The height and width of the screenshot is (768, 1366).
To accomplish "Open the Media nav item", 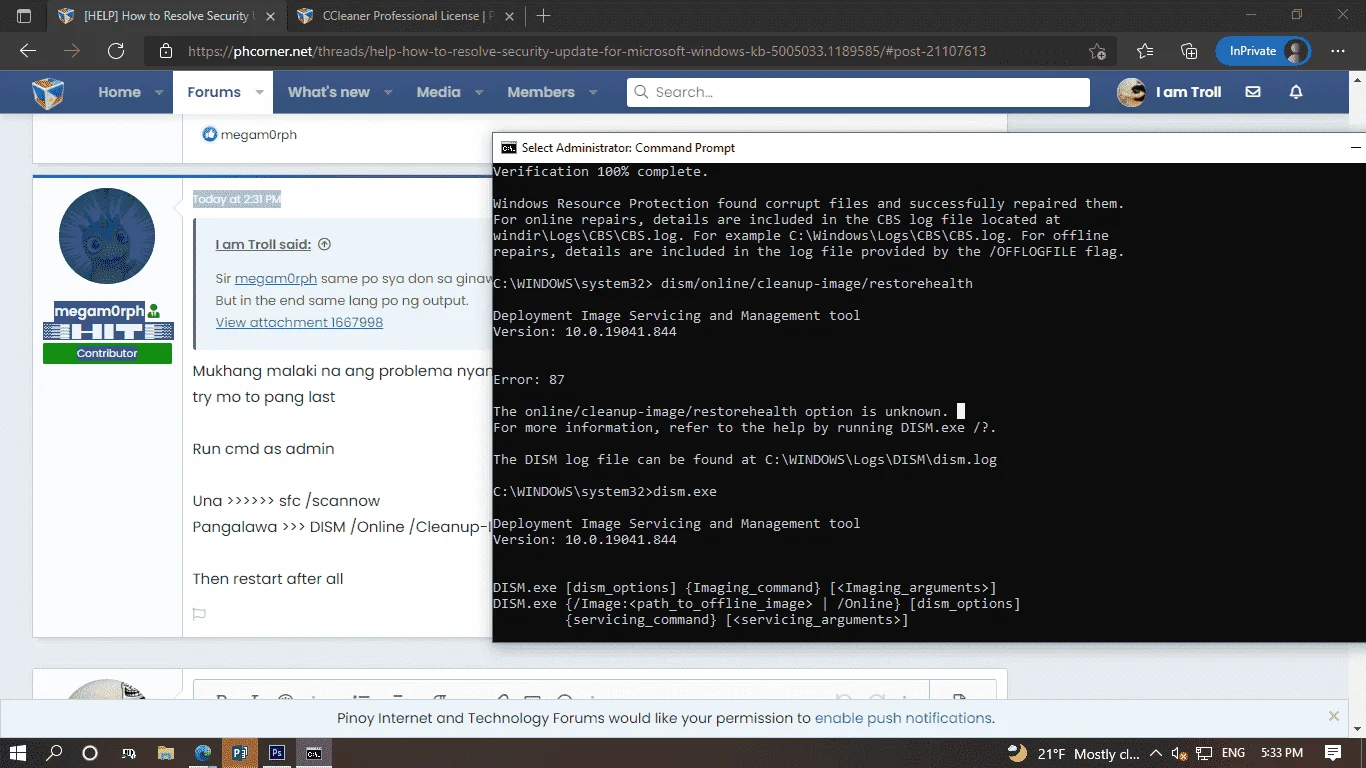I will 438,92.
